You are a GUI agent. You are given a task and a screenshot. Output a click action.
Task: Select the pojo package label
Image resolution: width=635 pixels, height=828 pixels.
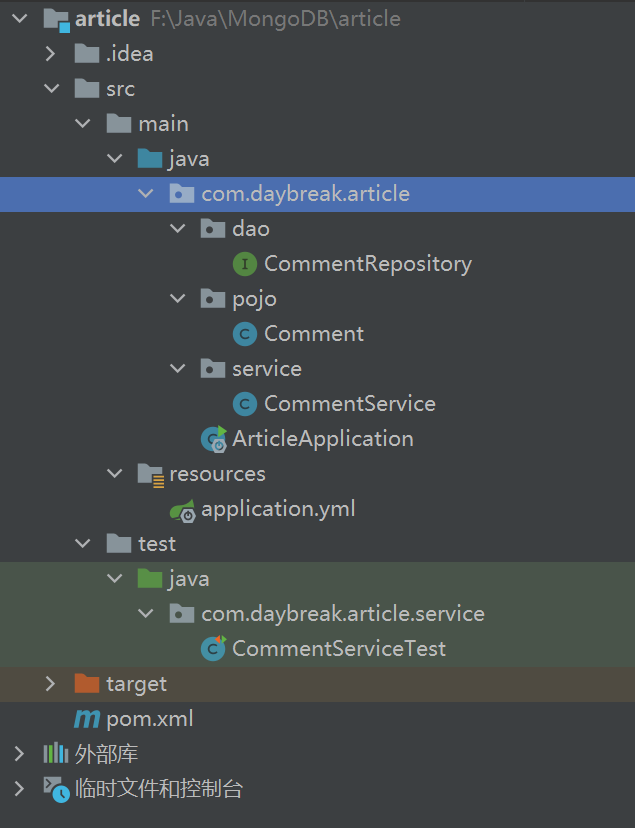(x=254, y=299)
